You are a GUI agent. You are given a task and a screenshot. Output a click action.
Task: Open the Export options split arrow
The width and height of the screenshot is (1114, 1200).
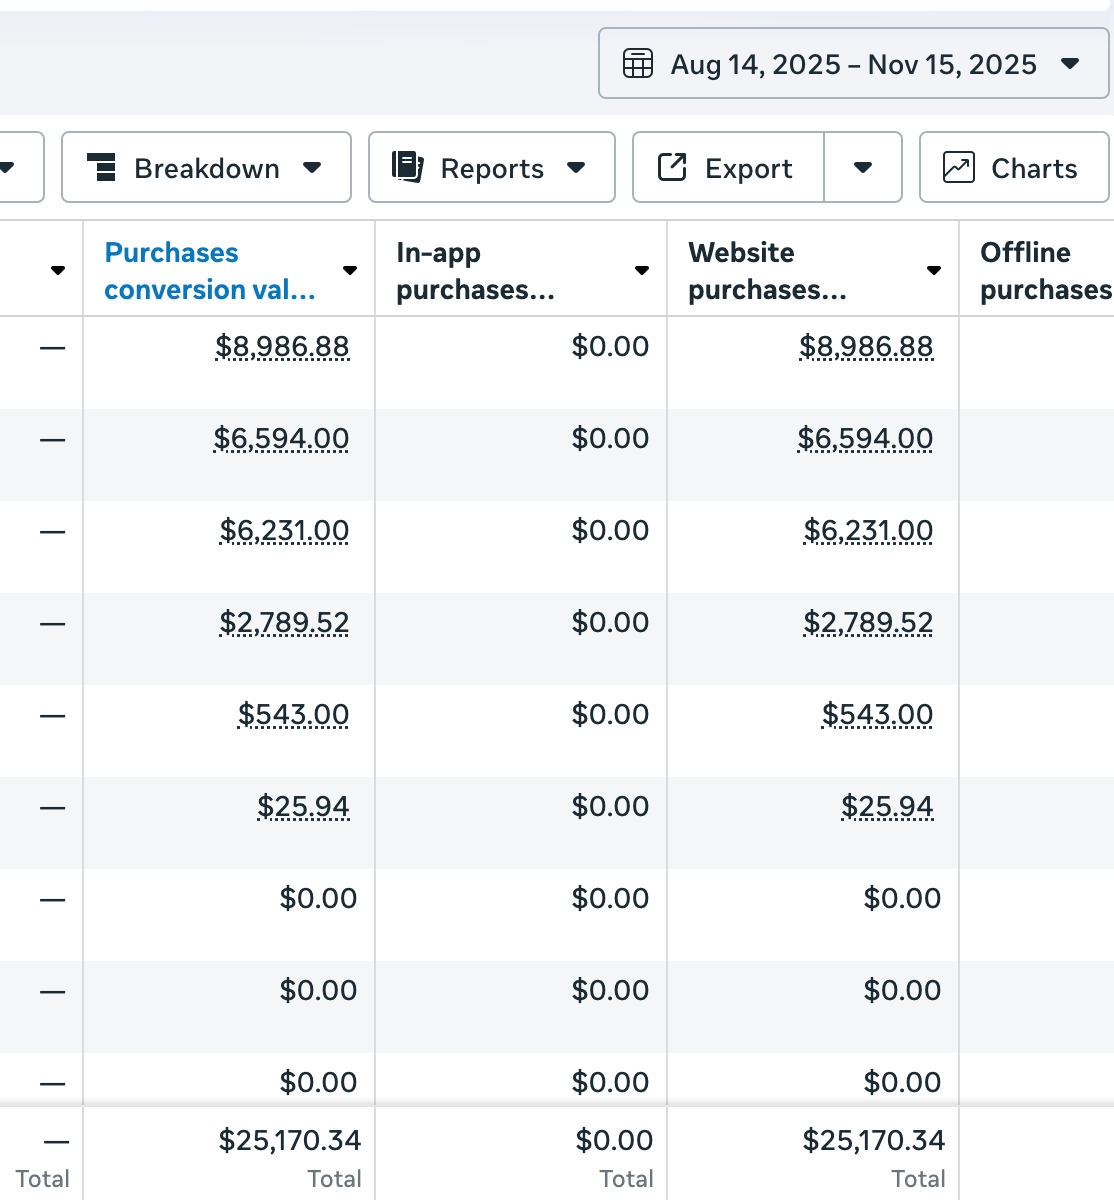863,168
